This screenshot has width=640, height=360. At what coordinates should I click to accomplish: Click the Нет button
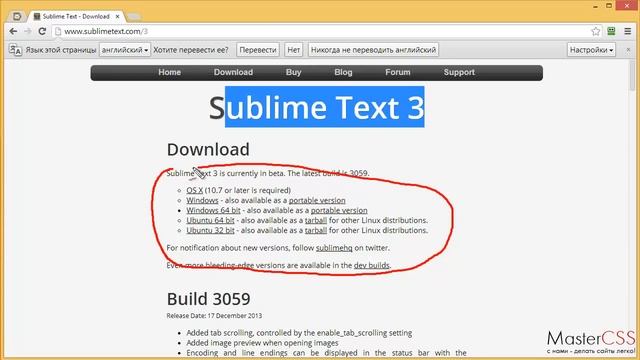(x=293, y=50)
